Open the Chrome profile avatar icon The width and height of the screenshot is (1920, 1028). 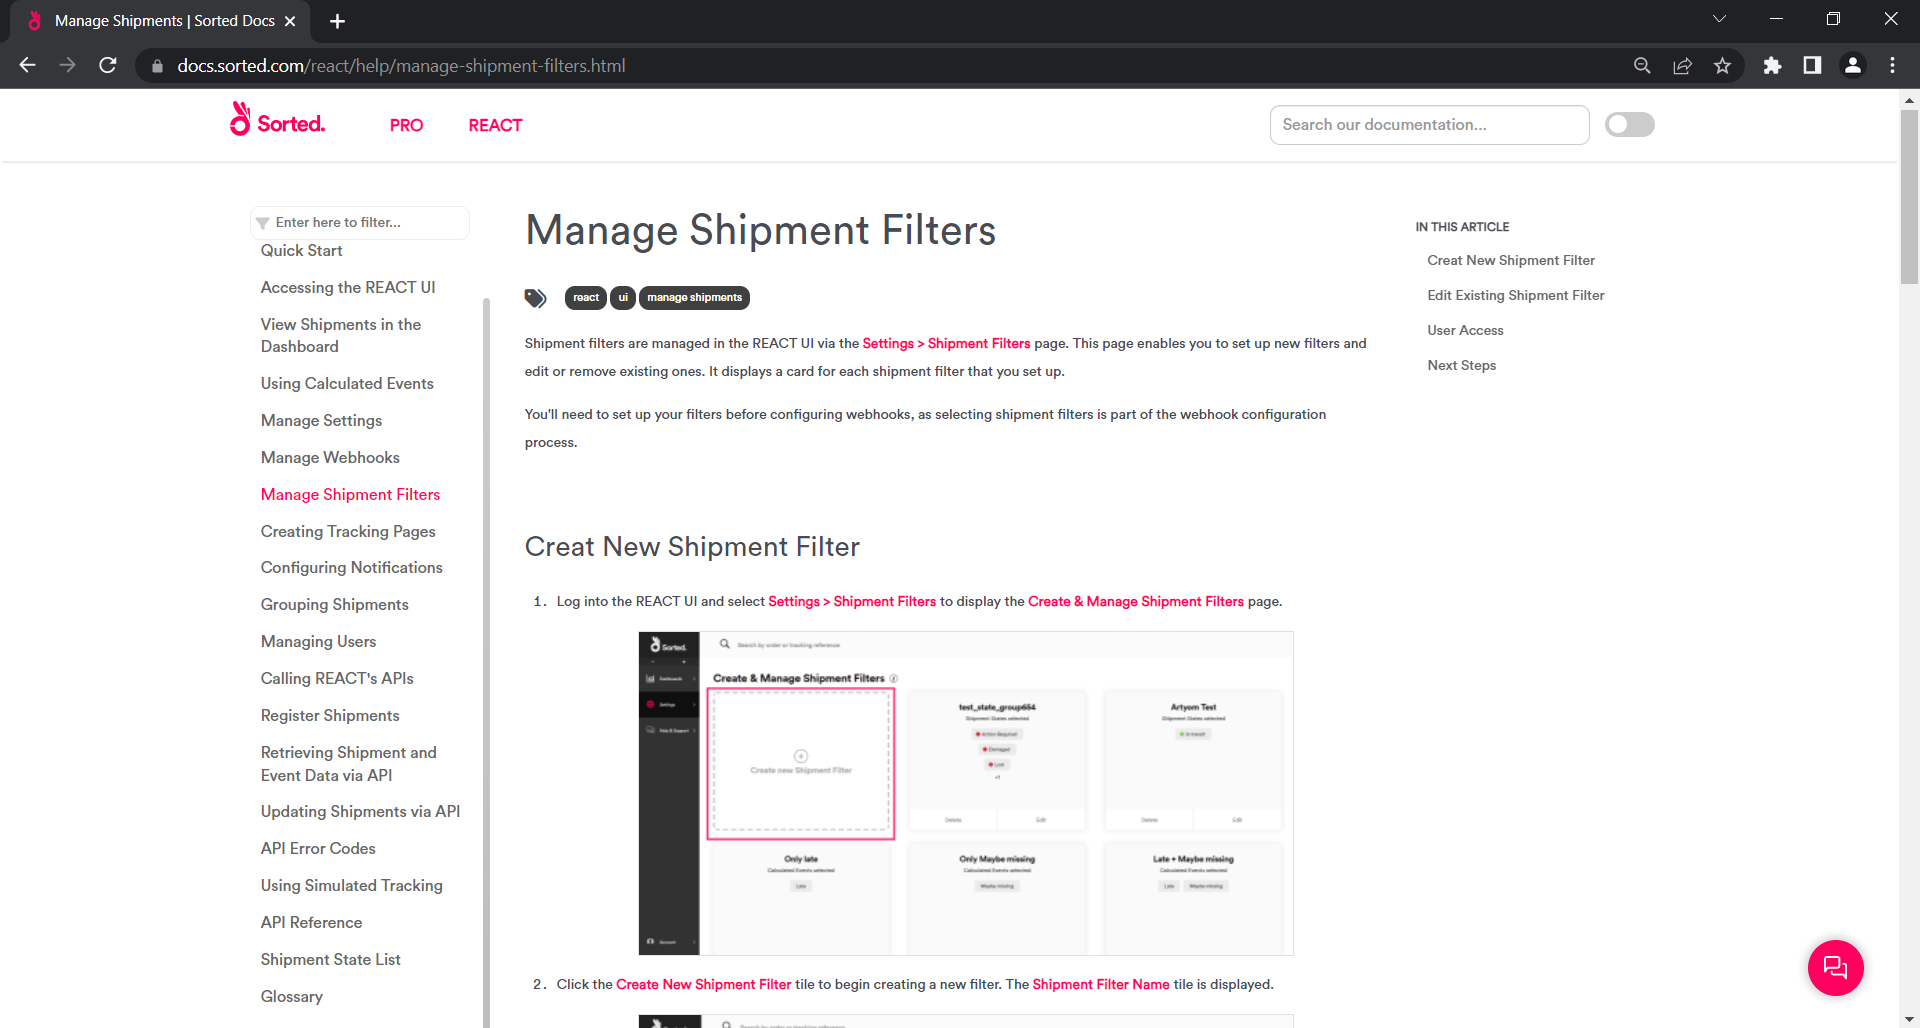point(1852,65)
